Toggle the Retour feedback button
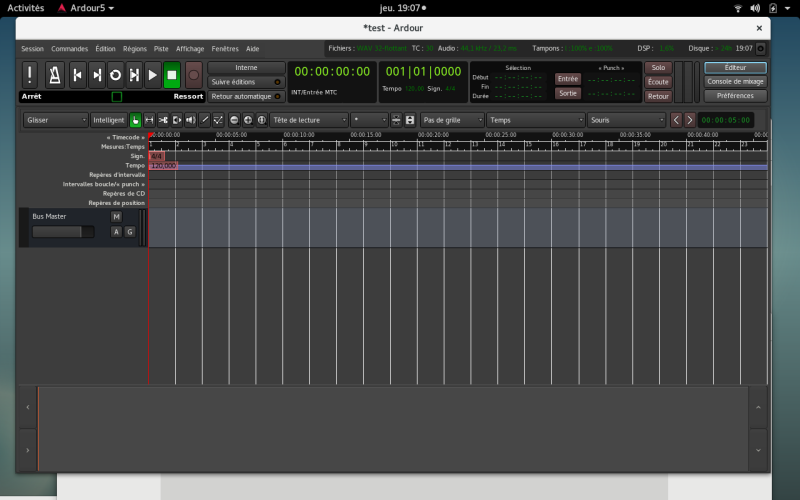The height and width of the screenshot is (500, 800). point(658,96)
